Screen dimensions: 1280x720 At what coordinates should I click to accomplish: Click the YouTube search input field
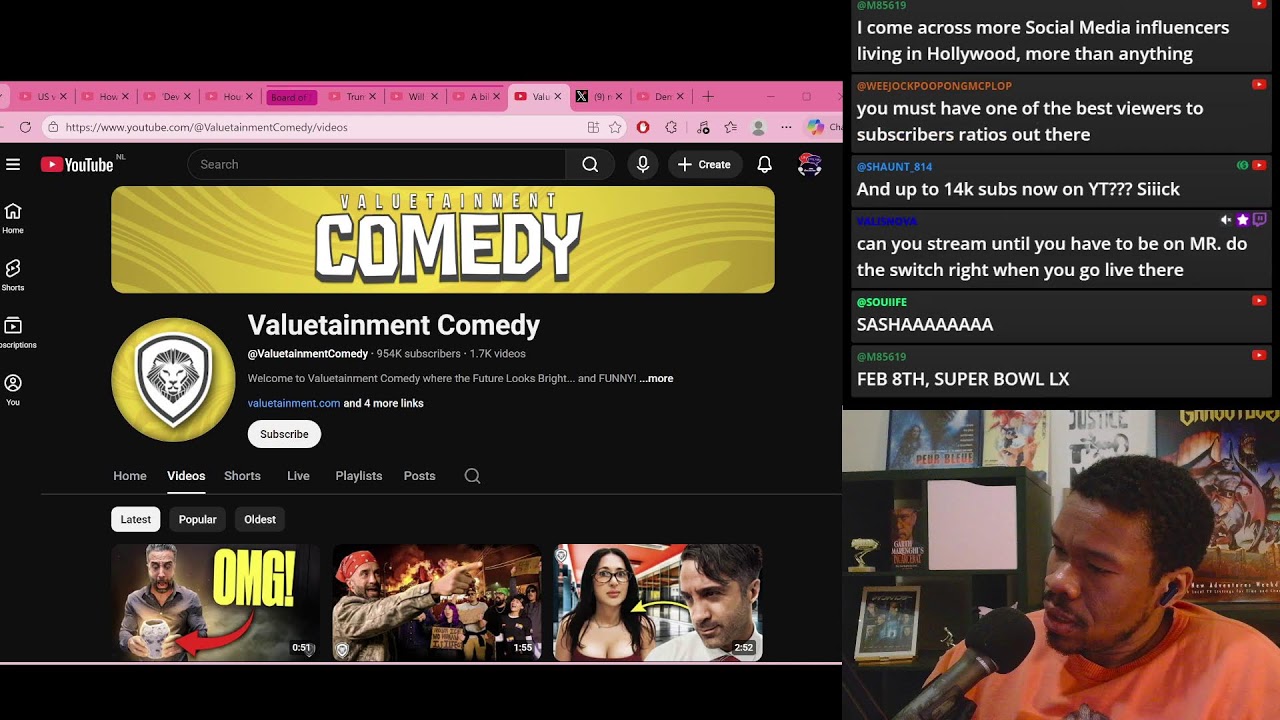[376, 164]
